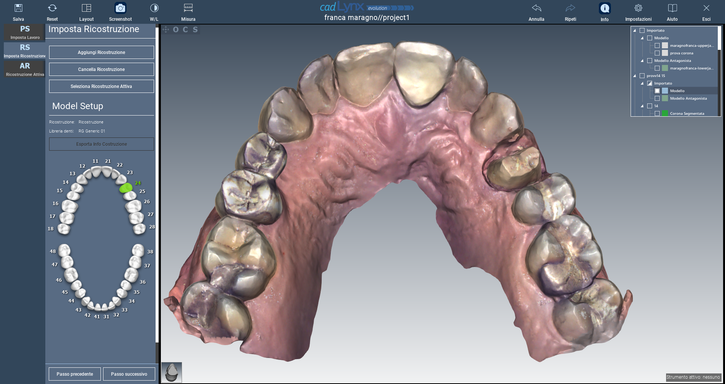Viewport: 725px width, 384px height.
Task: Uncheck the highlighted Modello checkbox
Action: point(657,91)
